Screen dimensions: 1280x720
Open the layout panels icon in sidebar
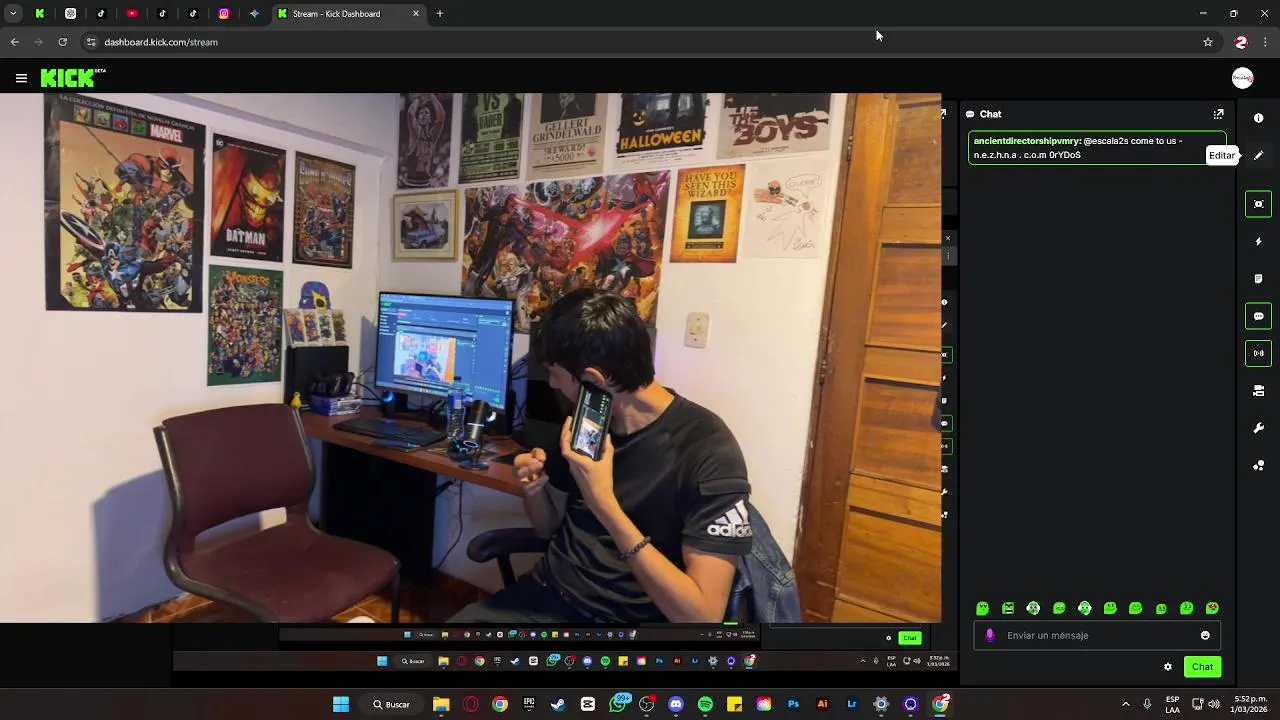pos(1258,391)
